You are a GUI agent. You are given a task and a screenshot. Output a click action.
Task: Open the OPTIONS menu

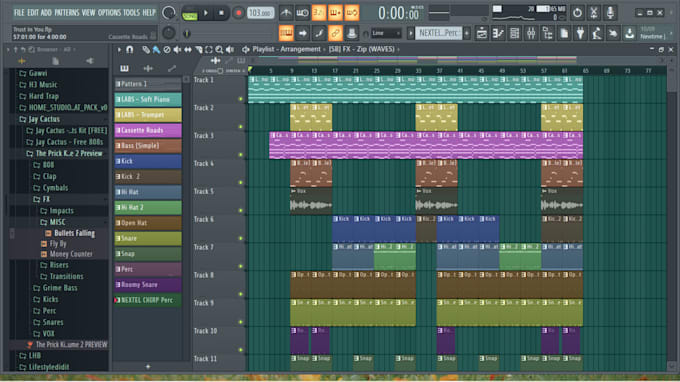pyautogui.click(x=110, y=13)
